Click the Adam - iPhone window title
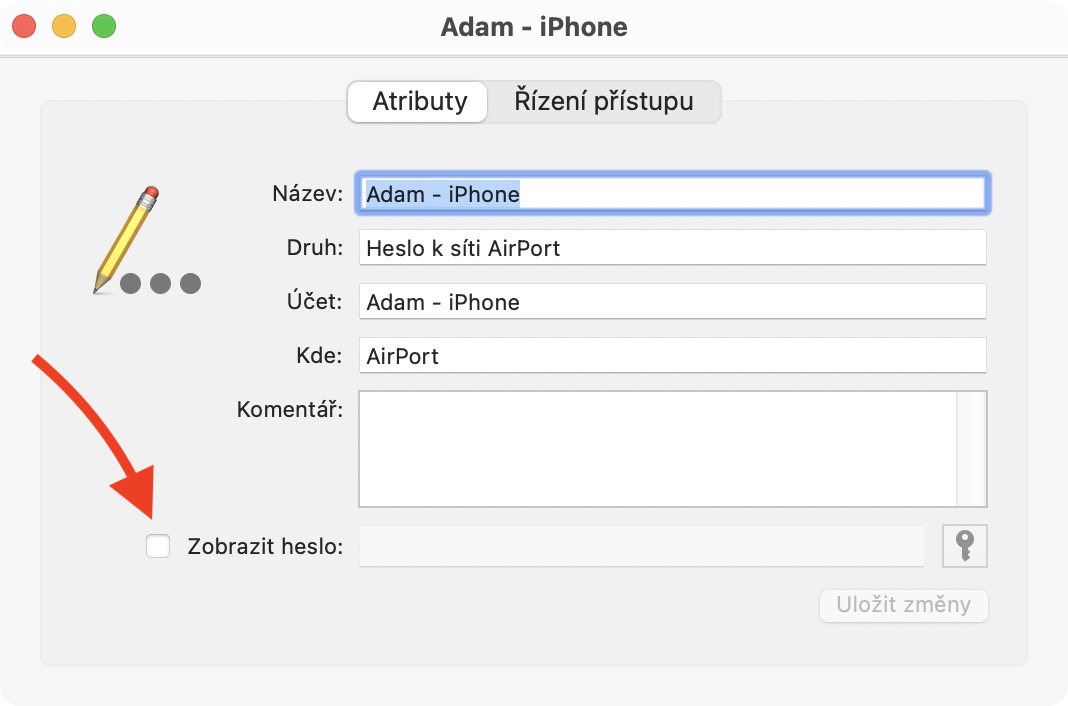This screenshot has width=1068, height=706. [x=534, y=27]
